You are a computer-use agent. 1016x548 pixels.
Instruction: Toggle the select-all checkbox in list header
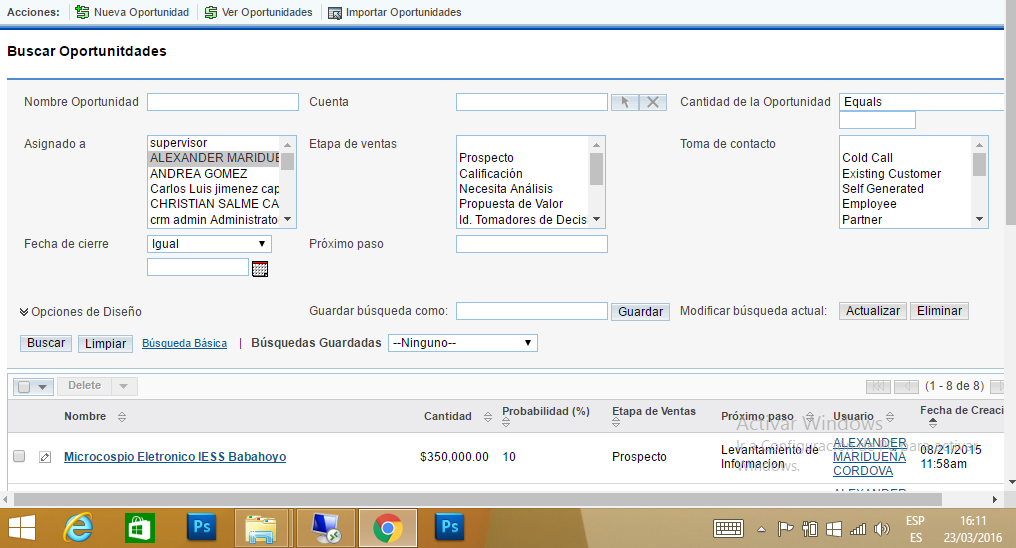(x=25, y=386)
